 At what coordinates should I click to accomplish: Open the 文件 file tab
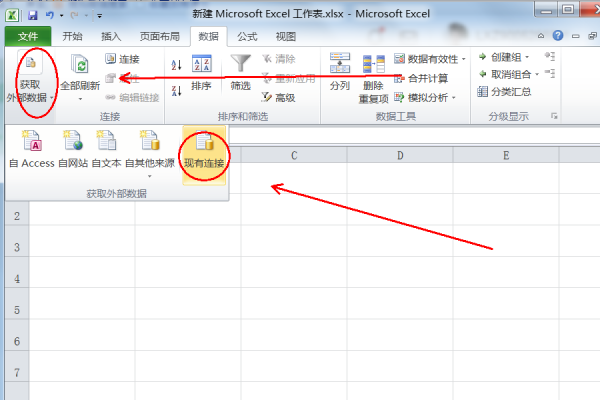pyautogui.click(x=28, y=36)
